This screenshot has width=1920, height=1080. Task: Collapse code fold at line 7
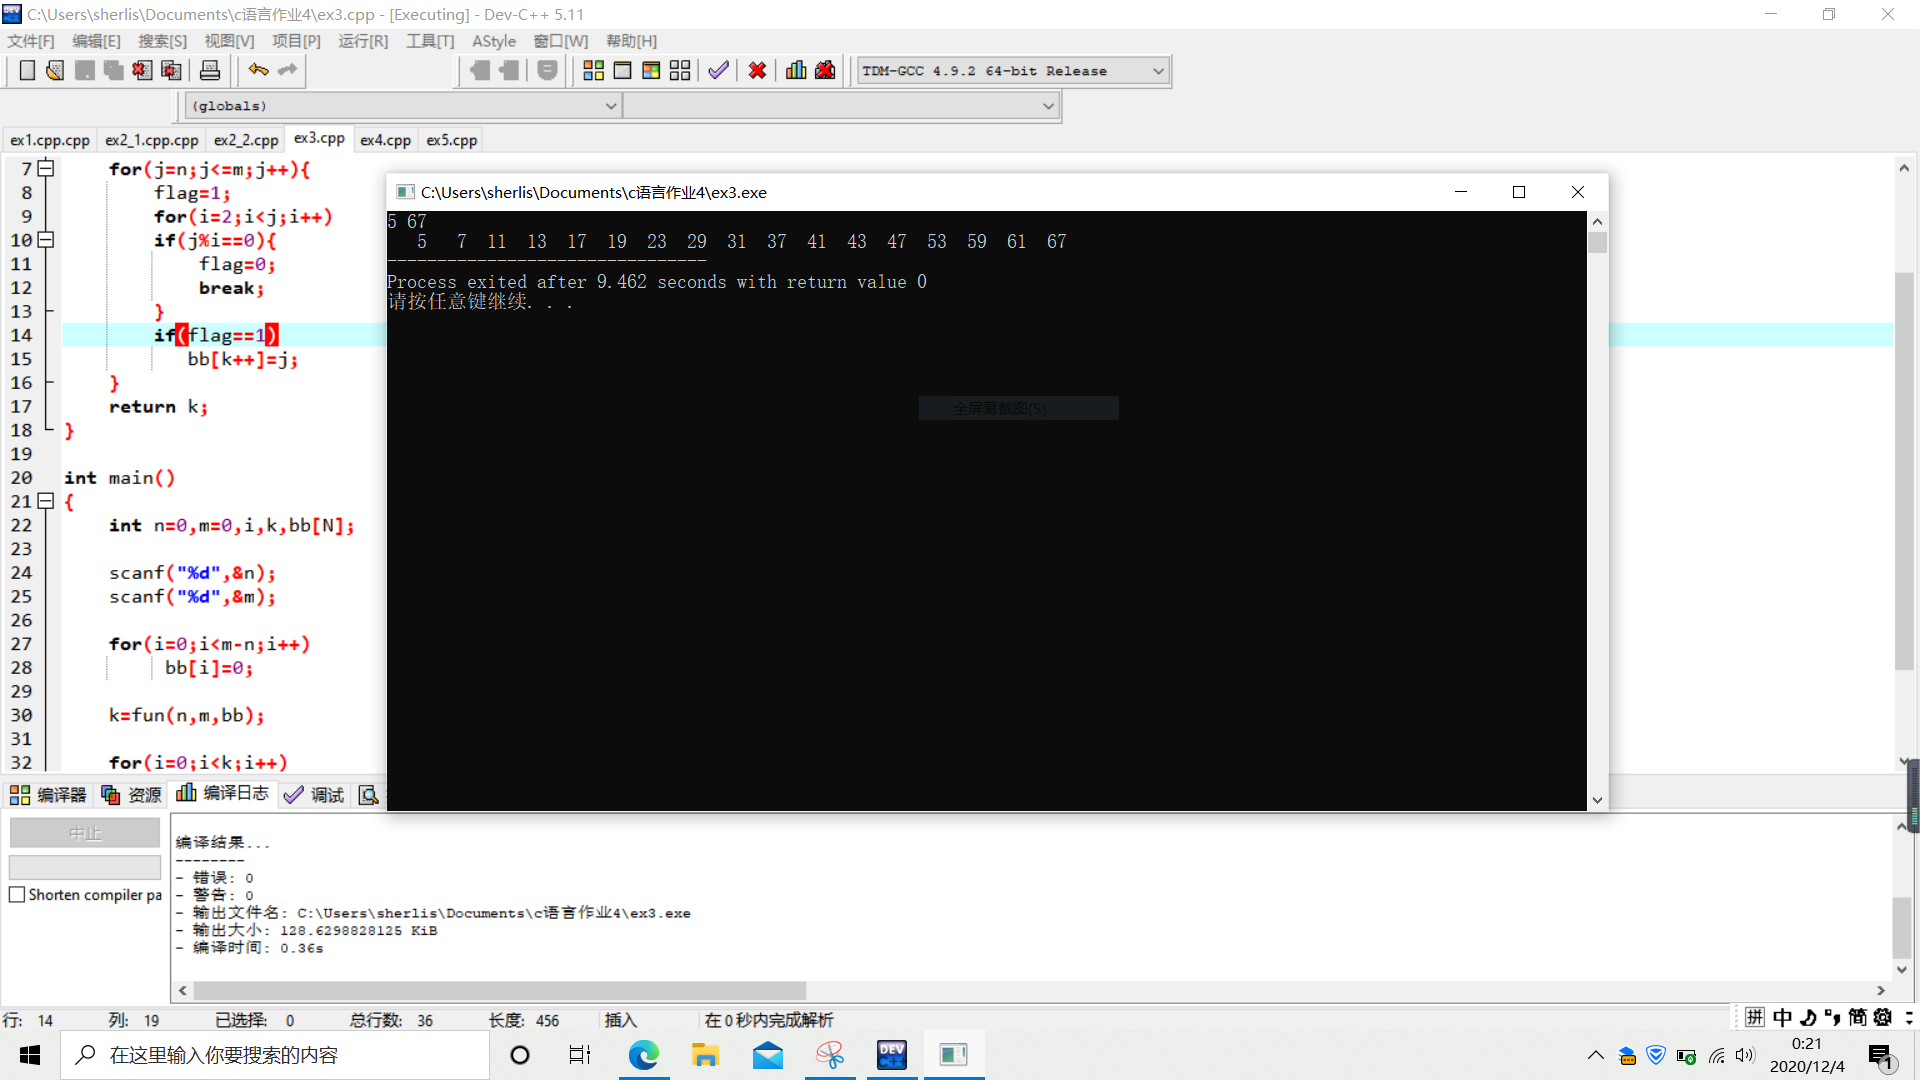(46, 168)
